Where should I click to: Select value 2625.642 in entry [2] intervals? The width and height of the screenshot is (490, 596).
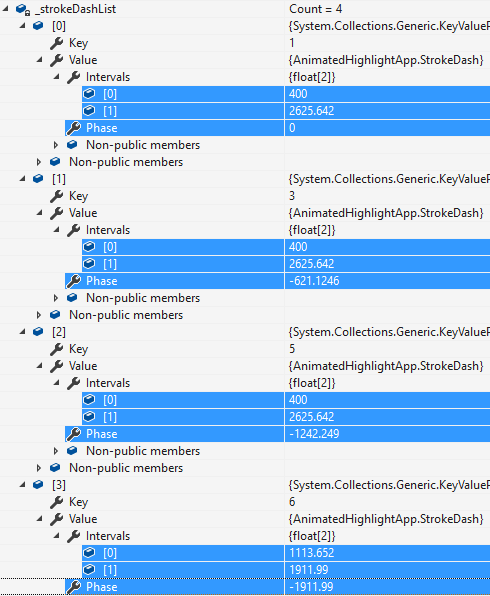(x=311, y=417)
